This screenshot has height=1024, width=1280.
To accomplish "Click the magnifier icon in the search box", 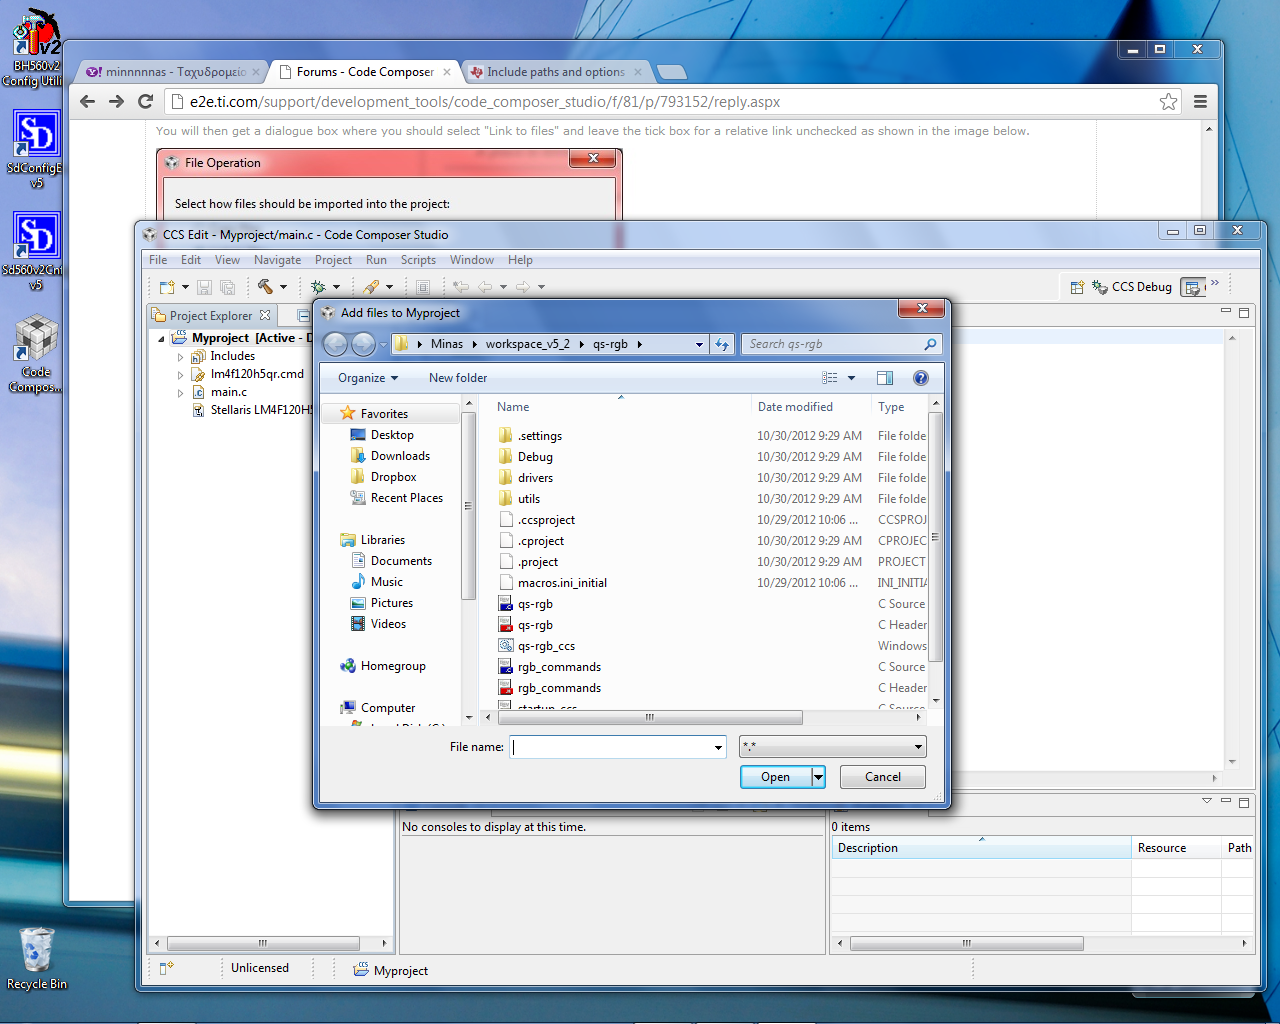I will (930, 344).
